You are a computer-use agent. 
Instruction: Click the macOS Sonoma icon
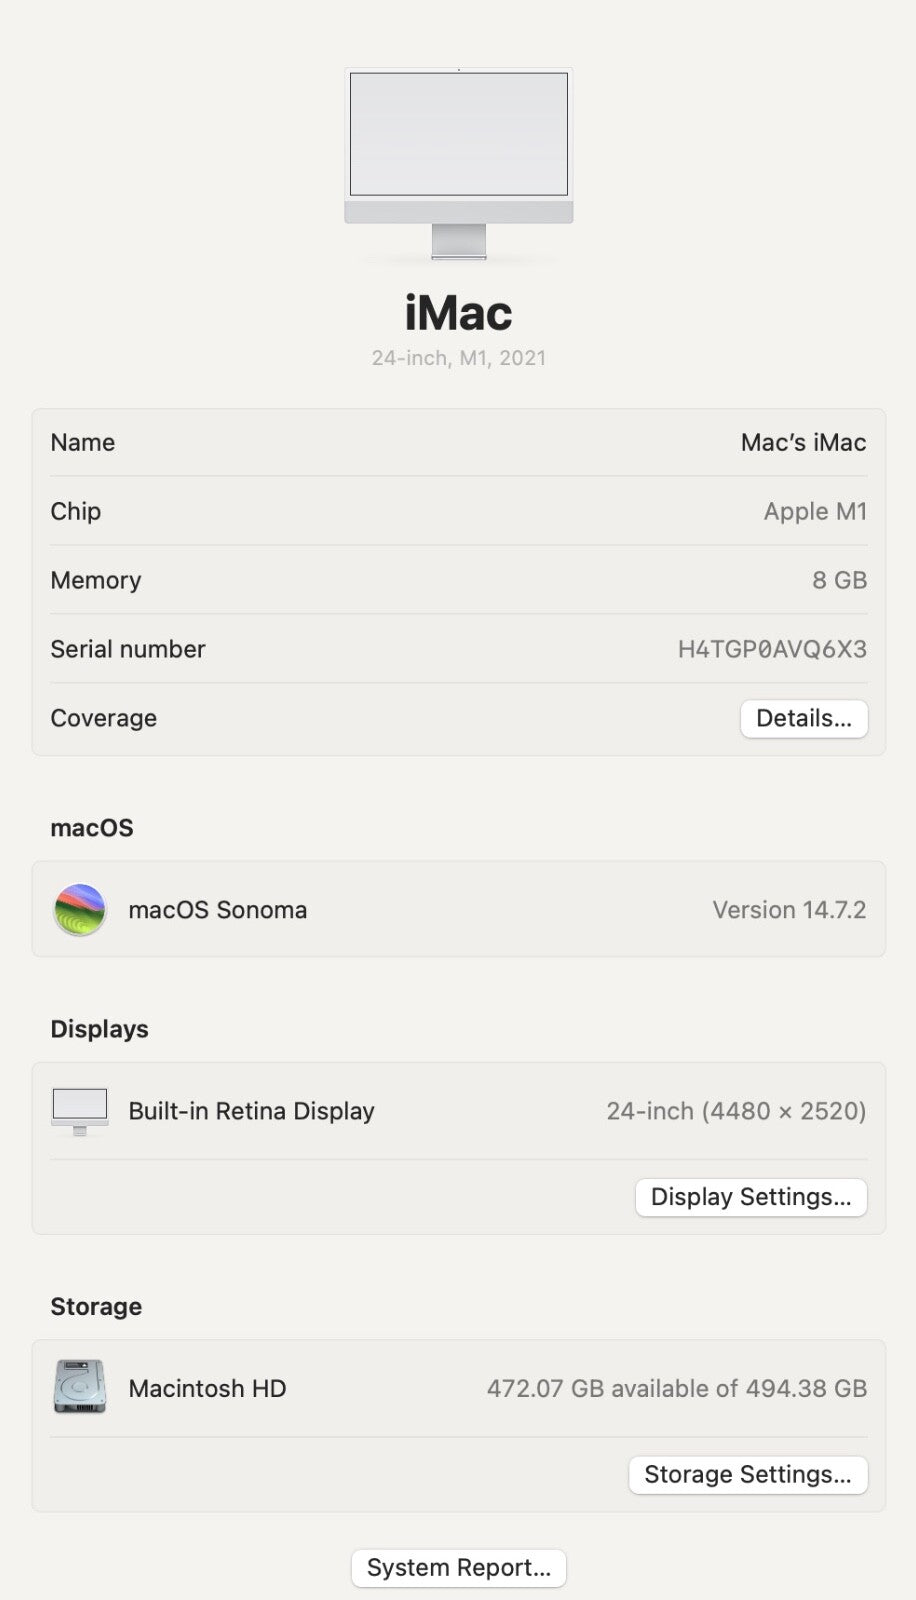pos(80,910)
